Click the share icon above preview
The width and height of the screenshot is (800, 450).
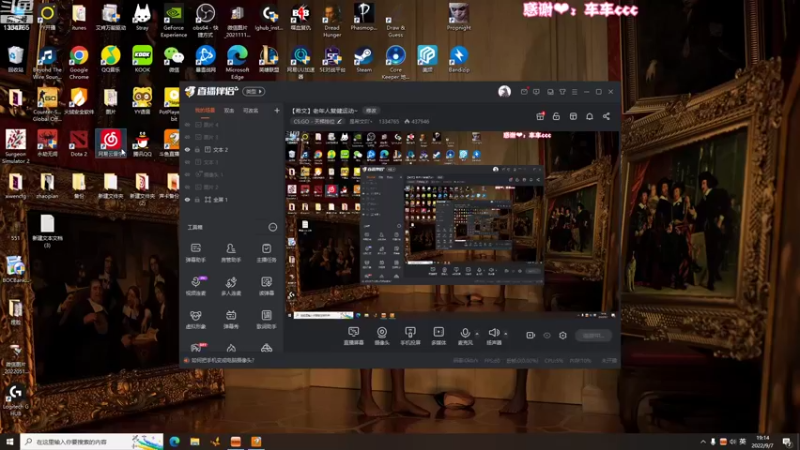tap(606, 116)
